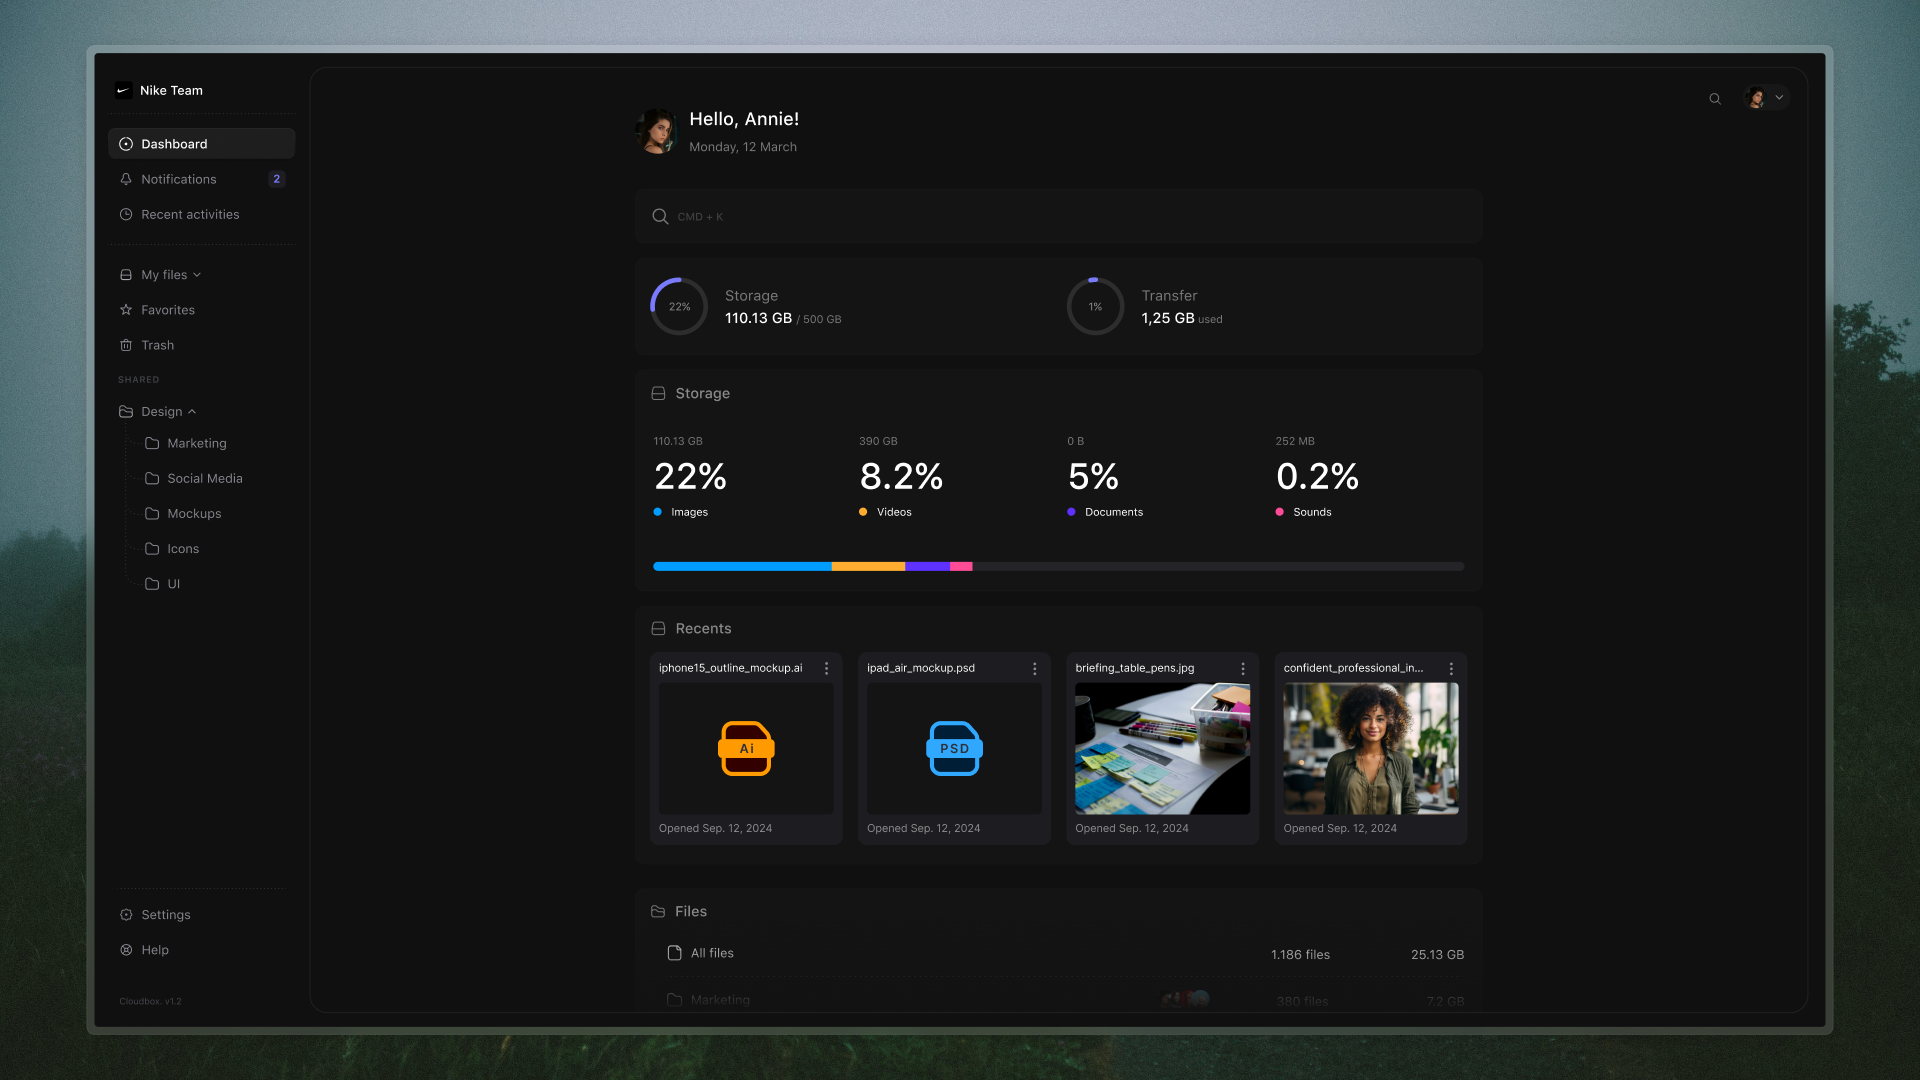Click the Recent activities clock icon
This screenshot has width=1920, height=1080.
[125, 214]
